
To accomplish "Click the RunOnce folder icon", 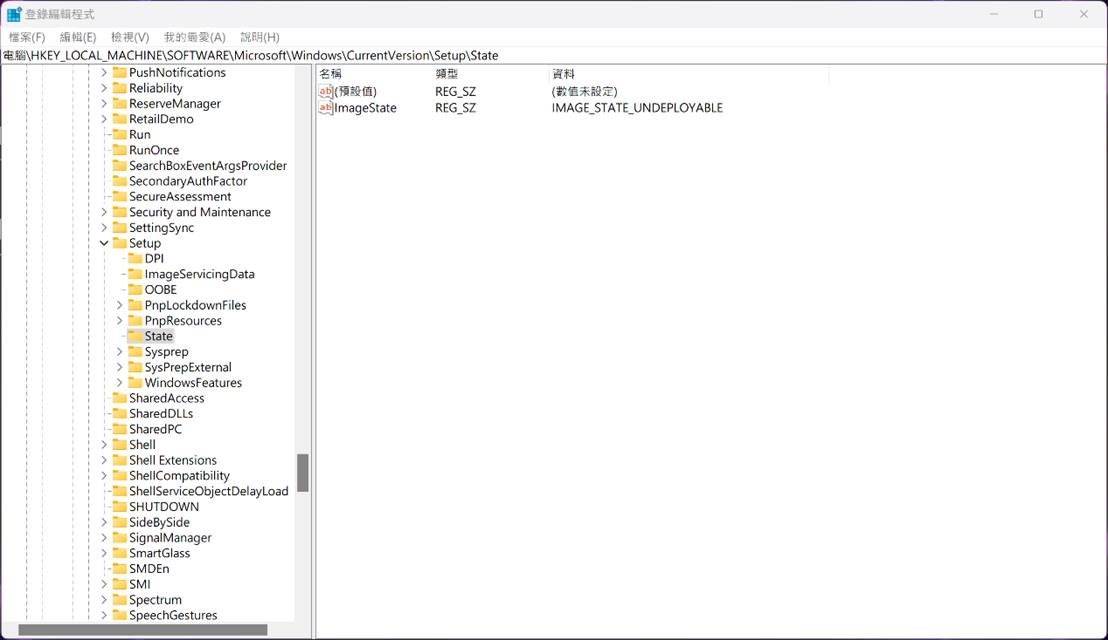I will 119,150.
